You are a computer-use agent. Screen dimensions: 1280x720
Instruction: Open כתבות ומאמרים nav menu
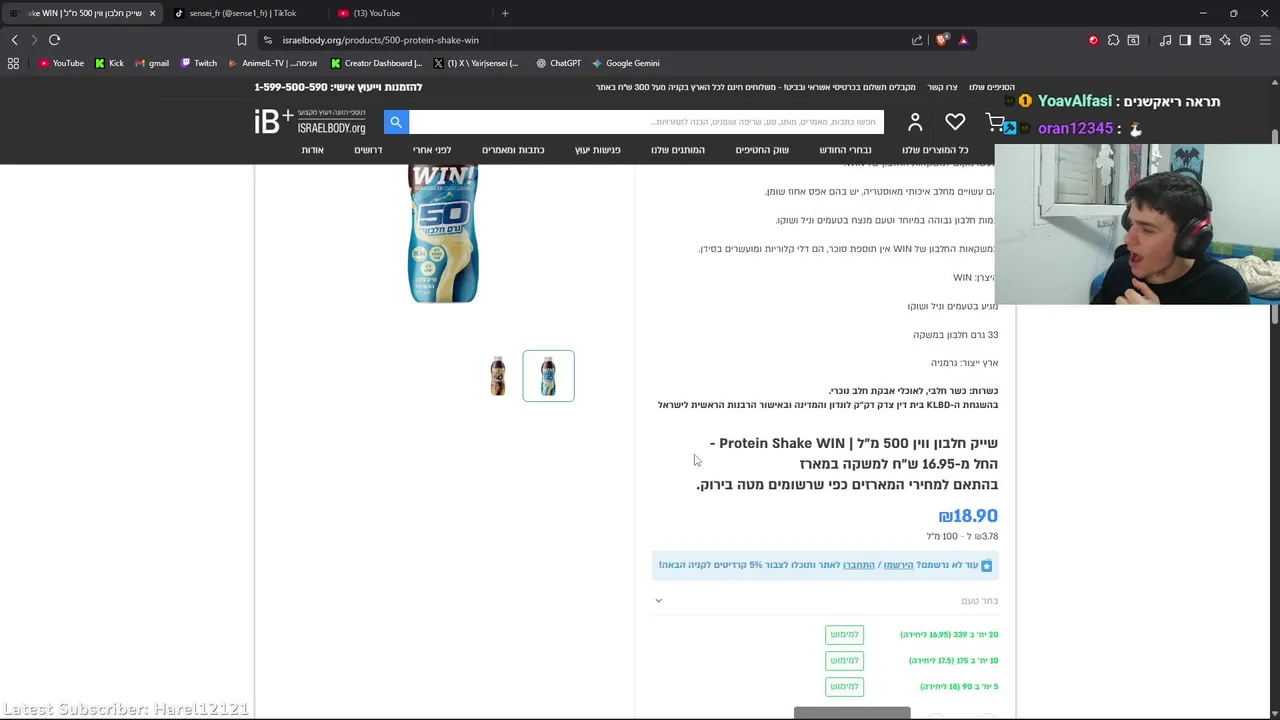[513, 150]
